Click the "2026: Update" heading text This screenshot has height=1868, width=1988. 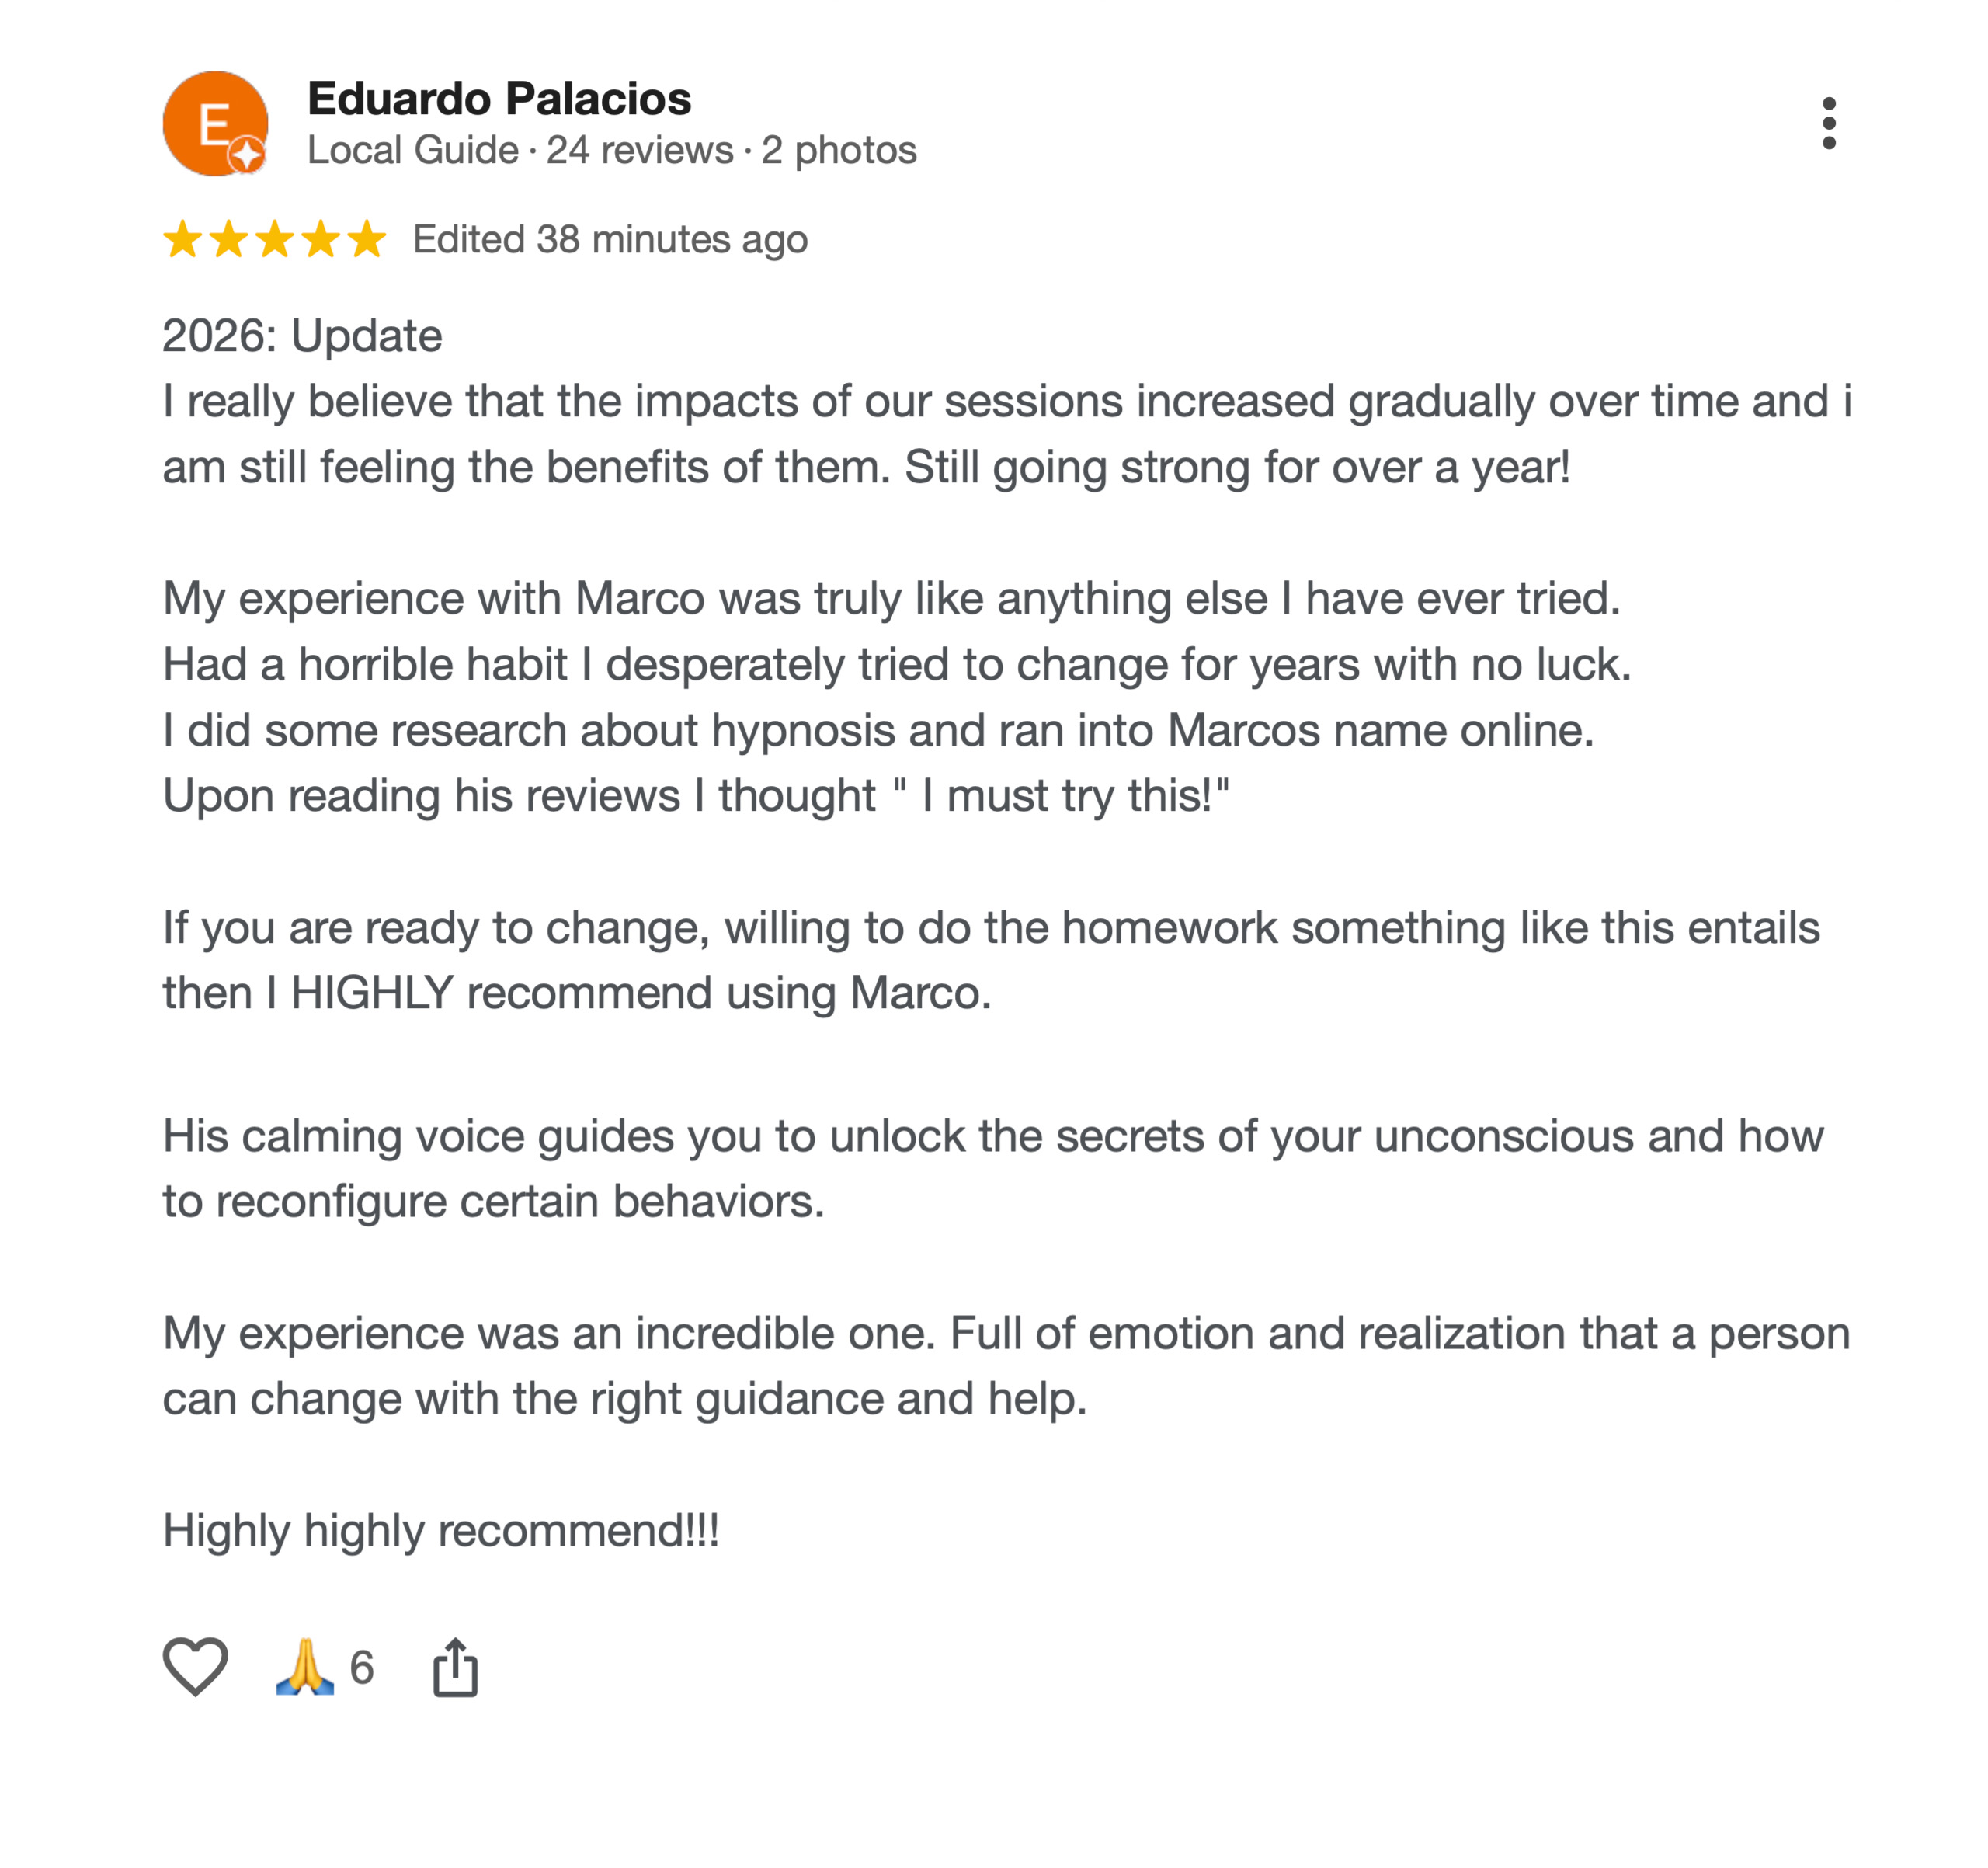click(302, 336)
